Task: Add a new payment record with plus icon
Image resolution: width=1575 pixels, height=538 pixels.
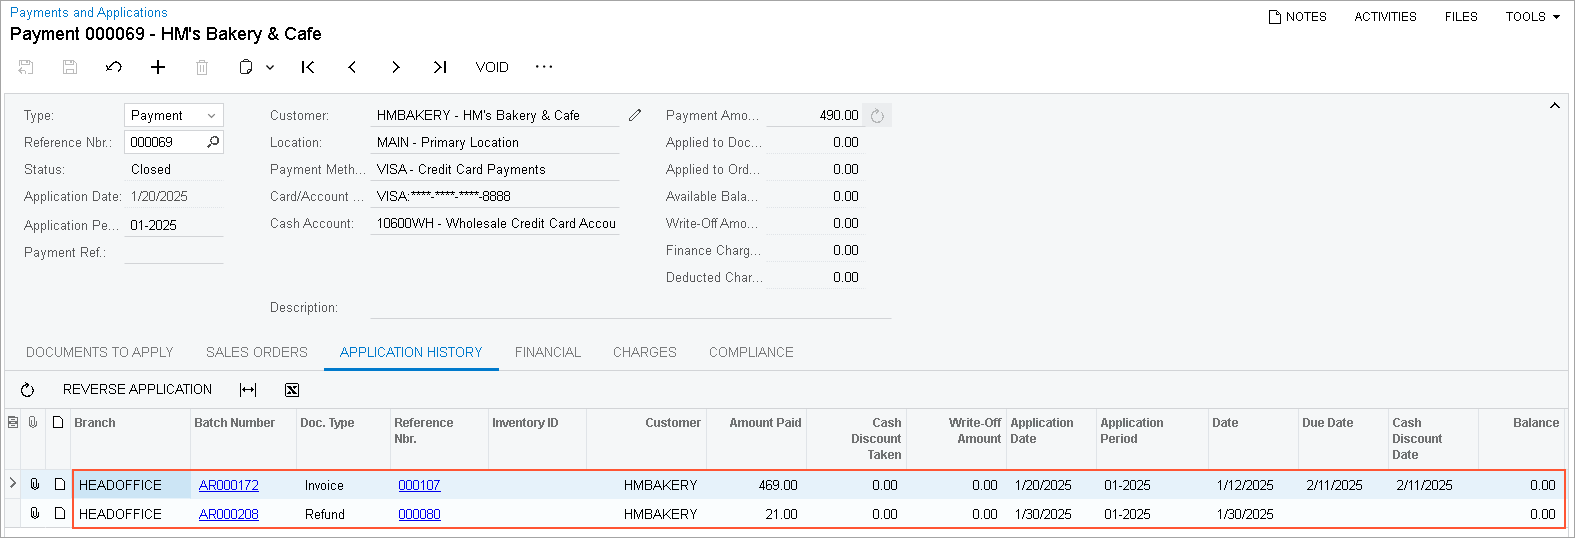Action: pos(158,67)
